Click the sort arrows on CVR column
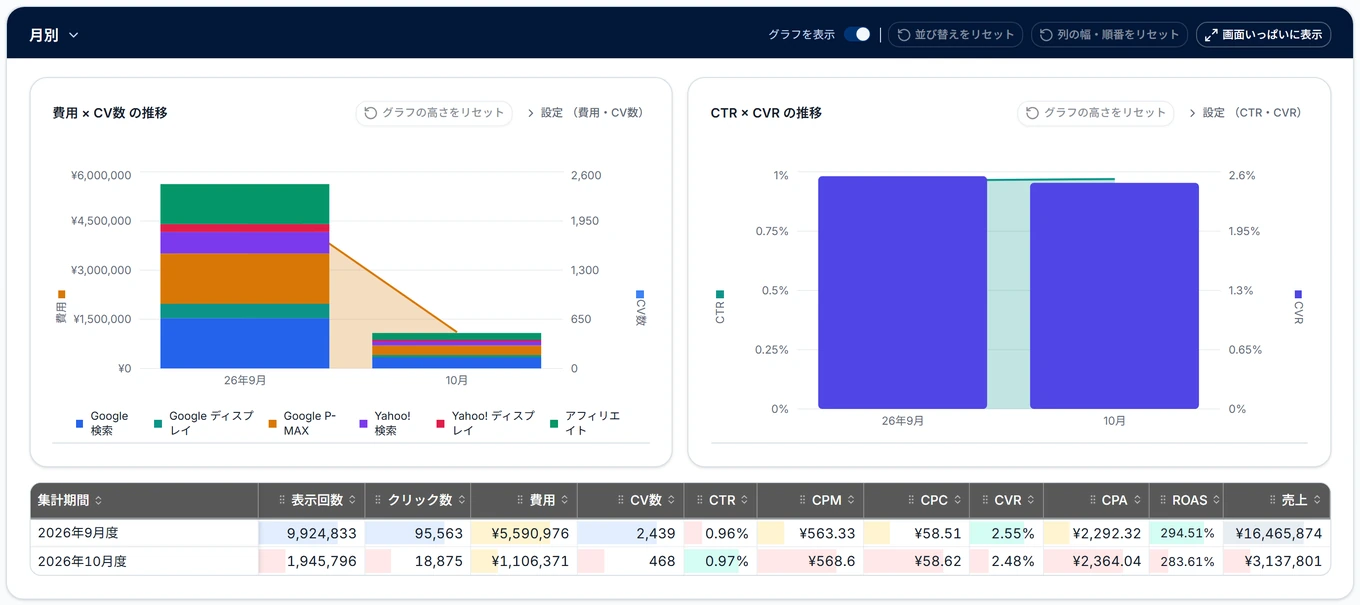 click(1031, 500)
